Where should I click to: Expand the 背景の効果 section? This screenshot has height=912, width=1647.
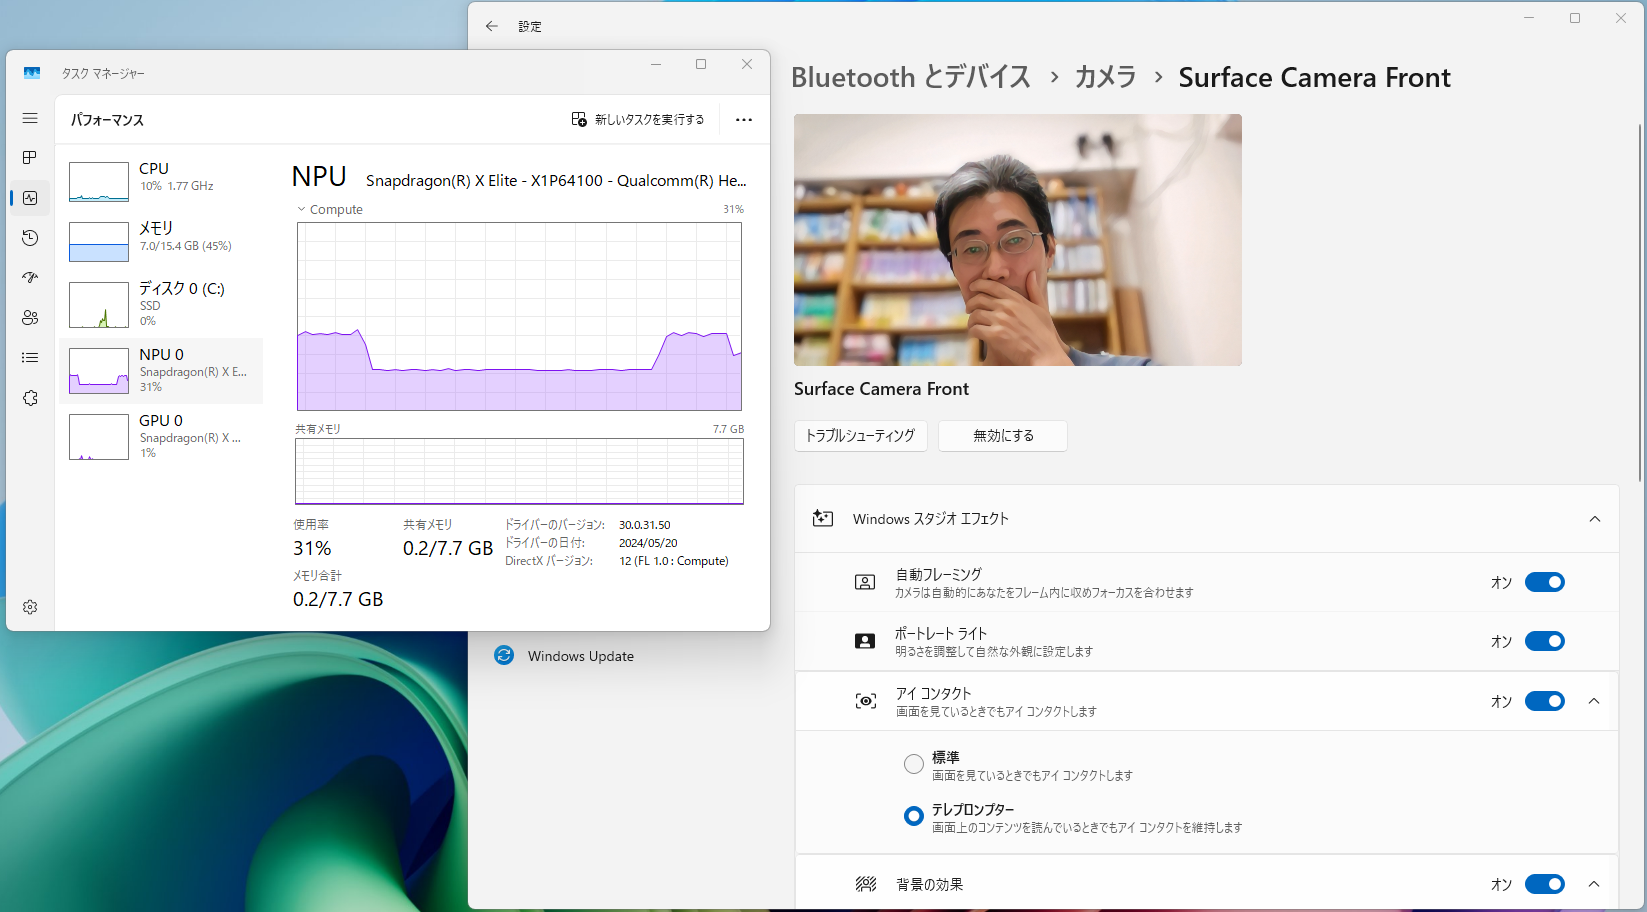point(1593,884)
